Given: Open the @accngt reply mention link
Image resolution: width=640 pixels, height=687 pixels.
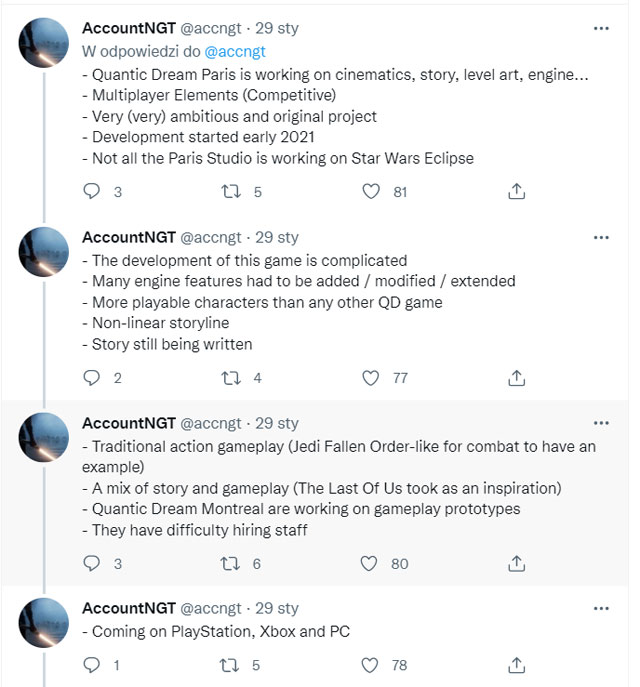Looking at the screenshot, I should click(x=235, y=52).
